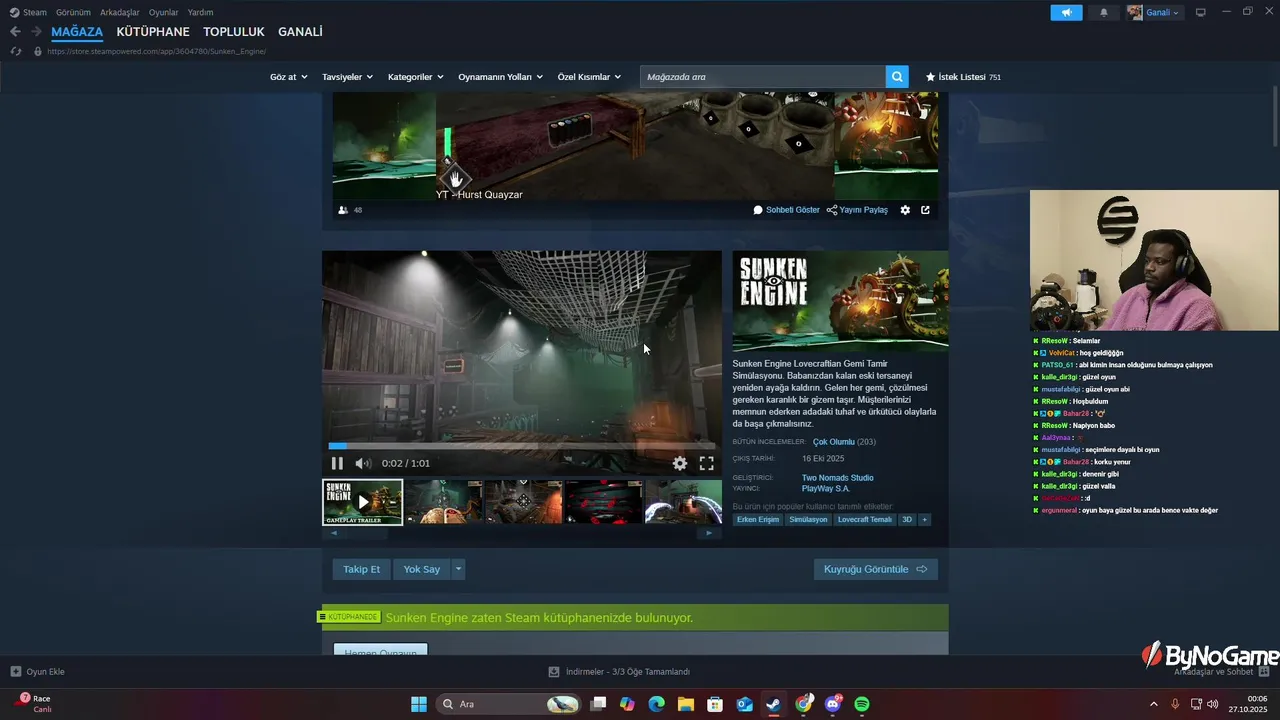Screen dimensions: 1280x720
Task: Click the Oyun Ekle add game button
Action: (x=37, y=672)
